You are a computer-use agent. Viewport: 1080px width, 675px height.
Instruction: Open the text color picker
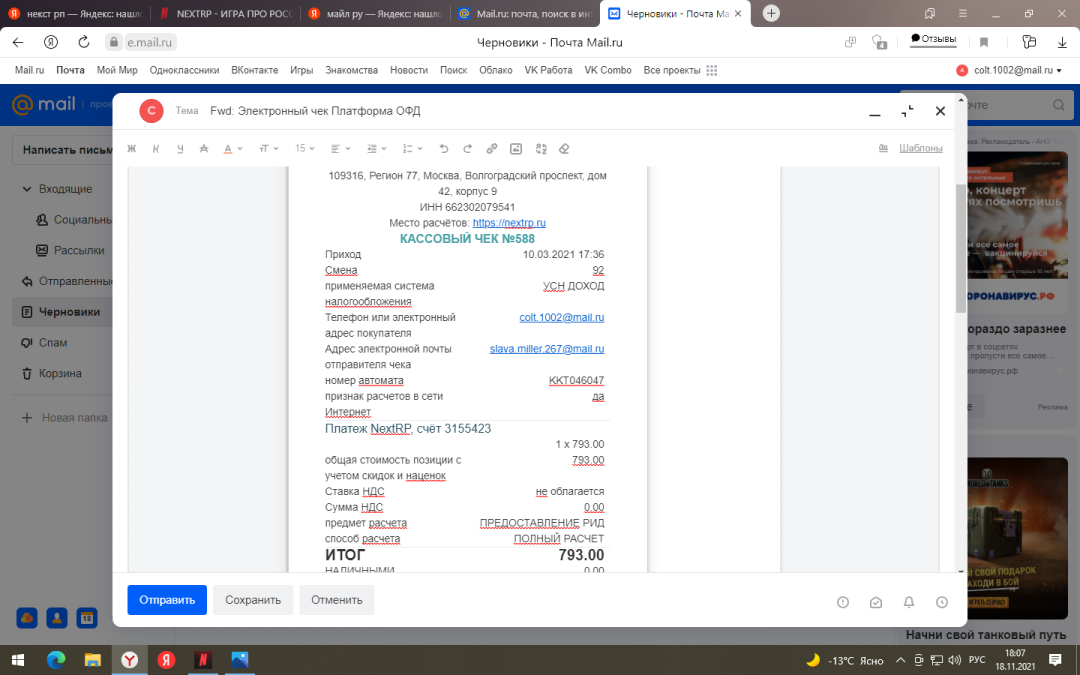(x=232, y=148)
